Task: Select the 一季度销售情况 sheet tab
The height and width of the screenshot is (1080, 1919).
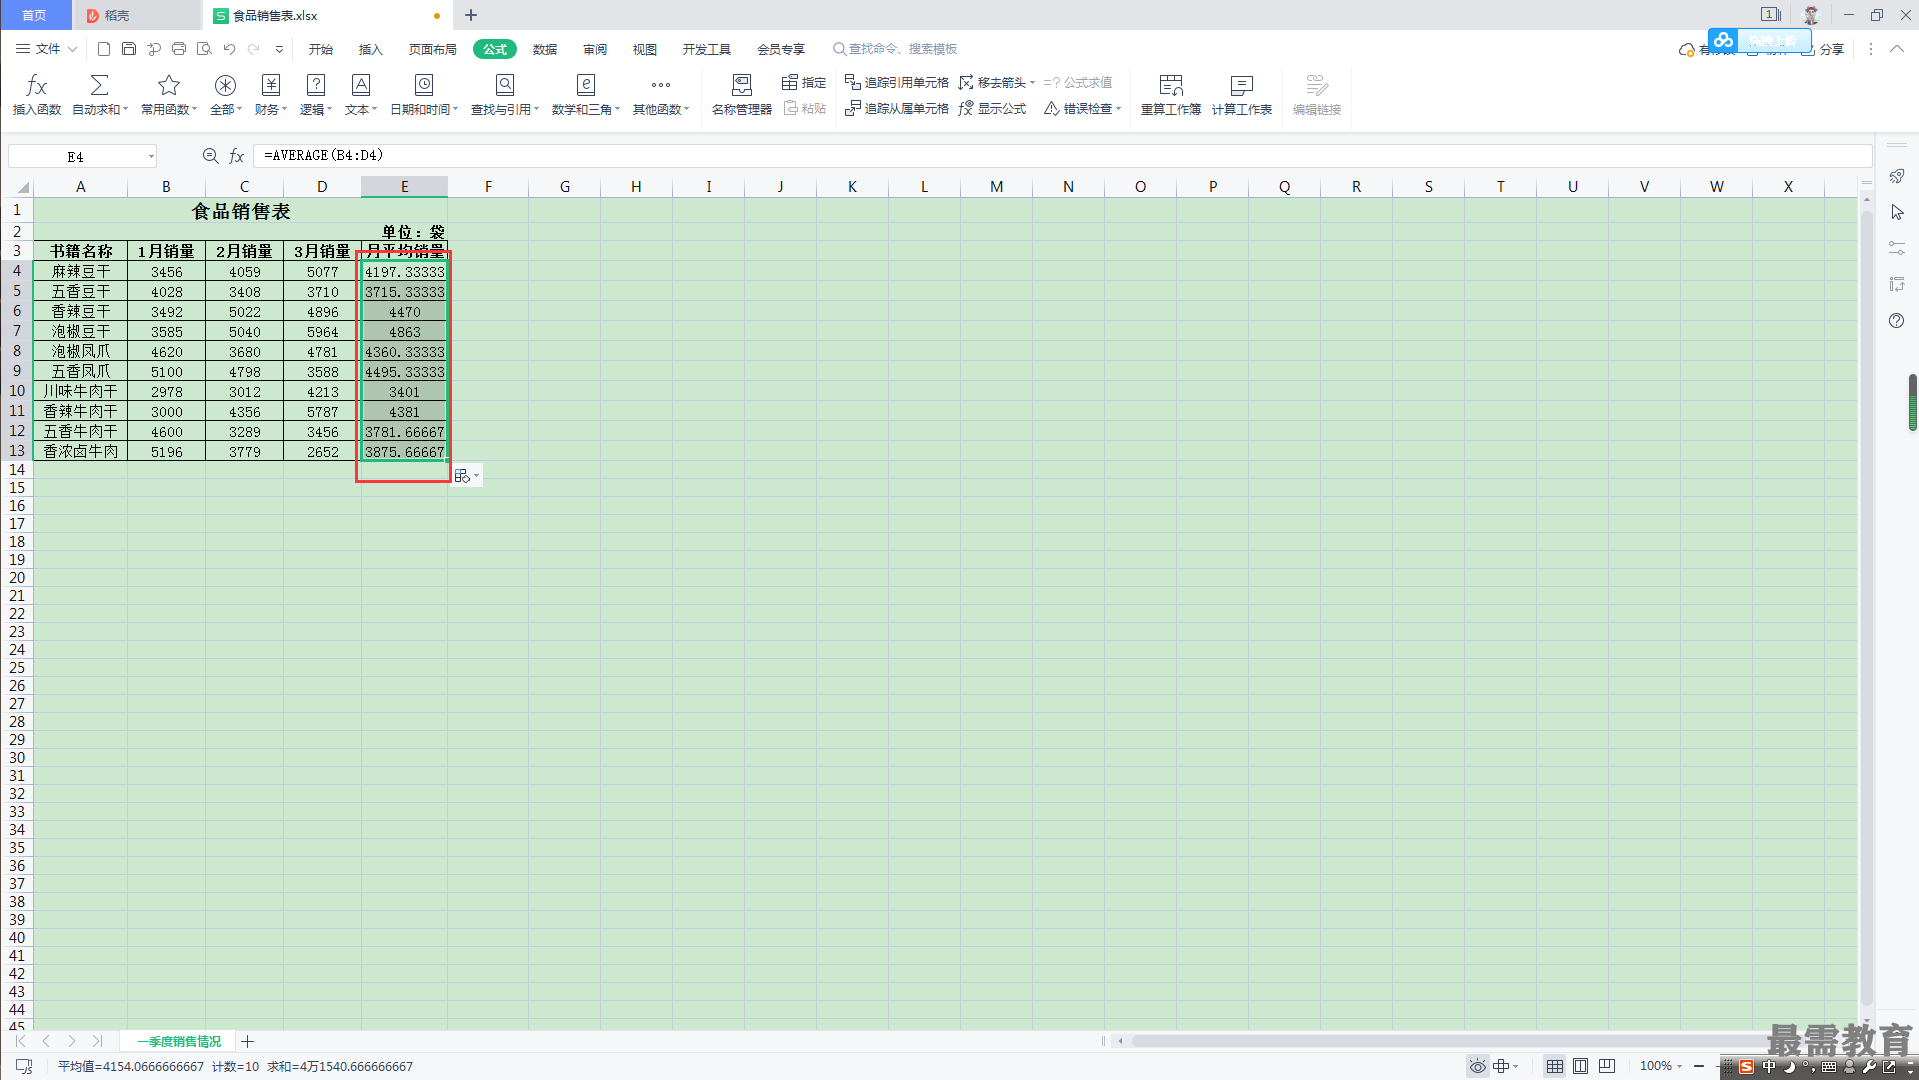Action: coord(178,1041)
